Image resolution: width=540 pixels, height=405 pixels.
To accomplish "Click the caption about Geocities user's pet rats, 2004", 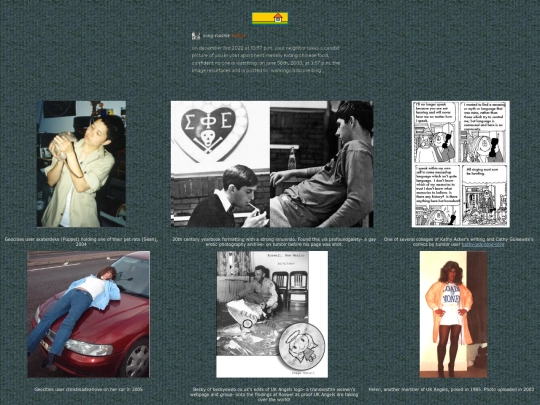I will (81, 242).
